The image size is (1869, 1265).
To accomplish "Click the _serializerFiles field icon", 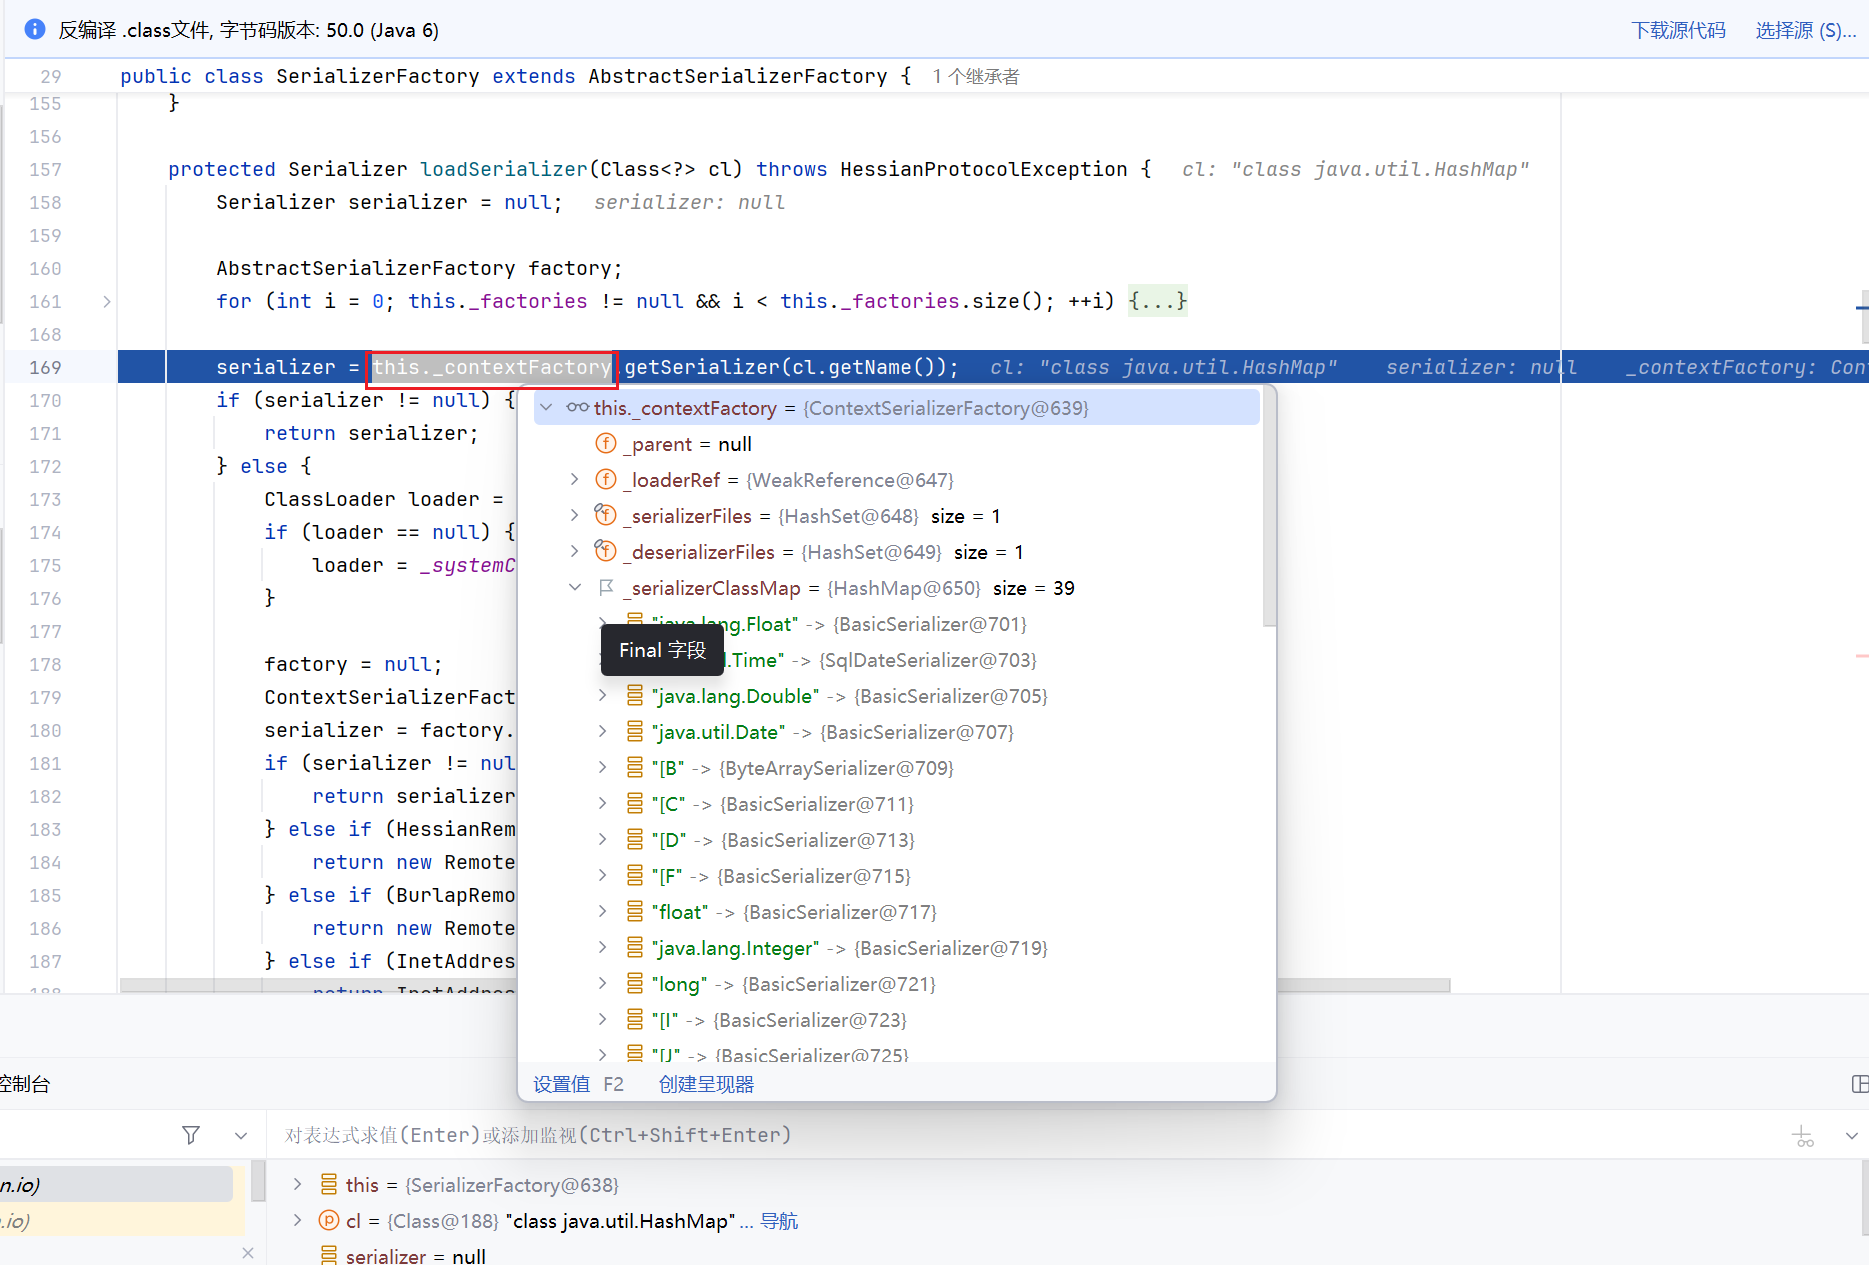I will coord(606,515).
